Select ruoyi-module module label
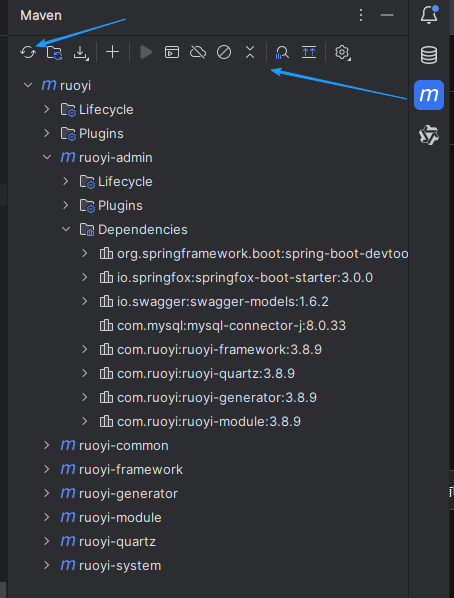This screenshot has height=598, width=454. tap(120, 518)
